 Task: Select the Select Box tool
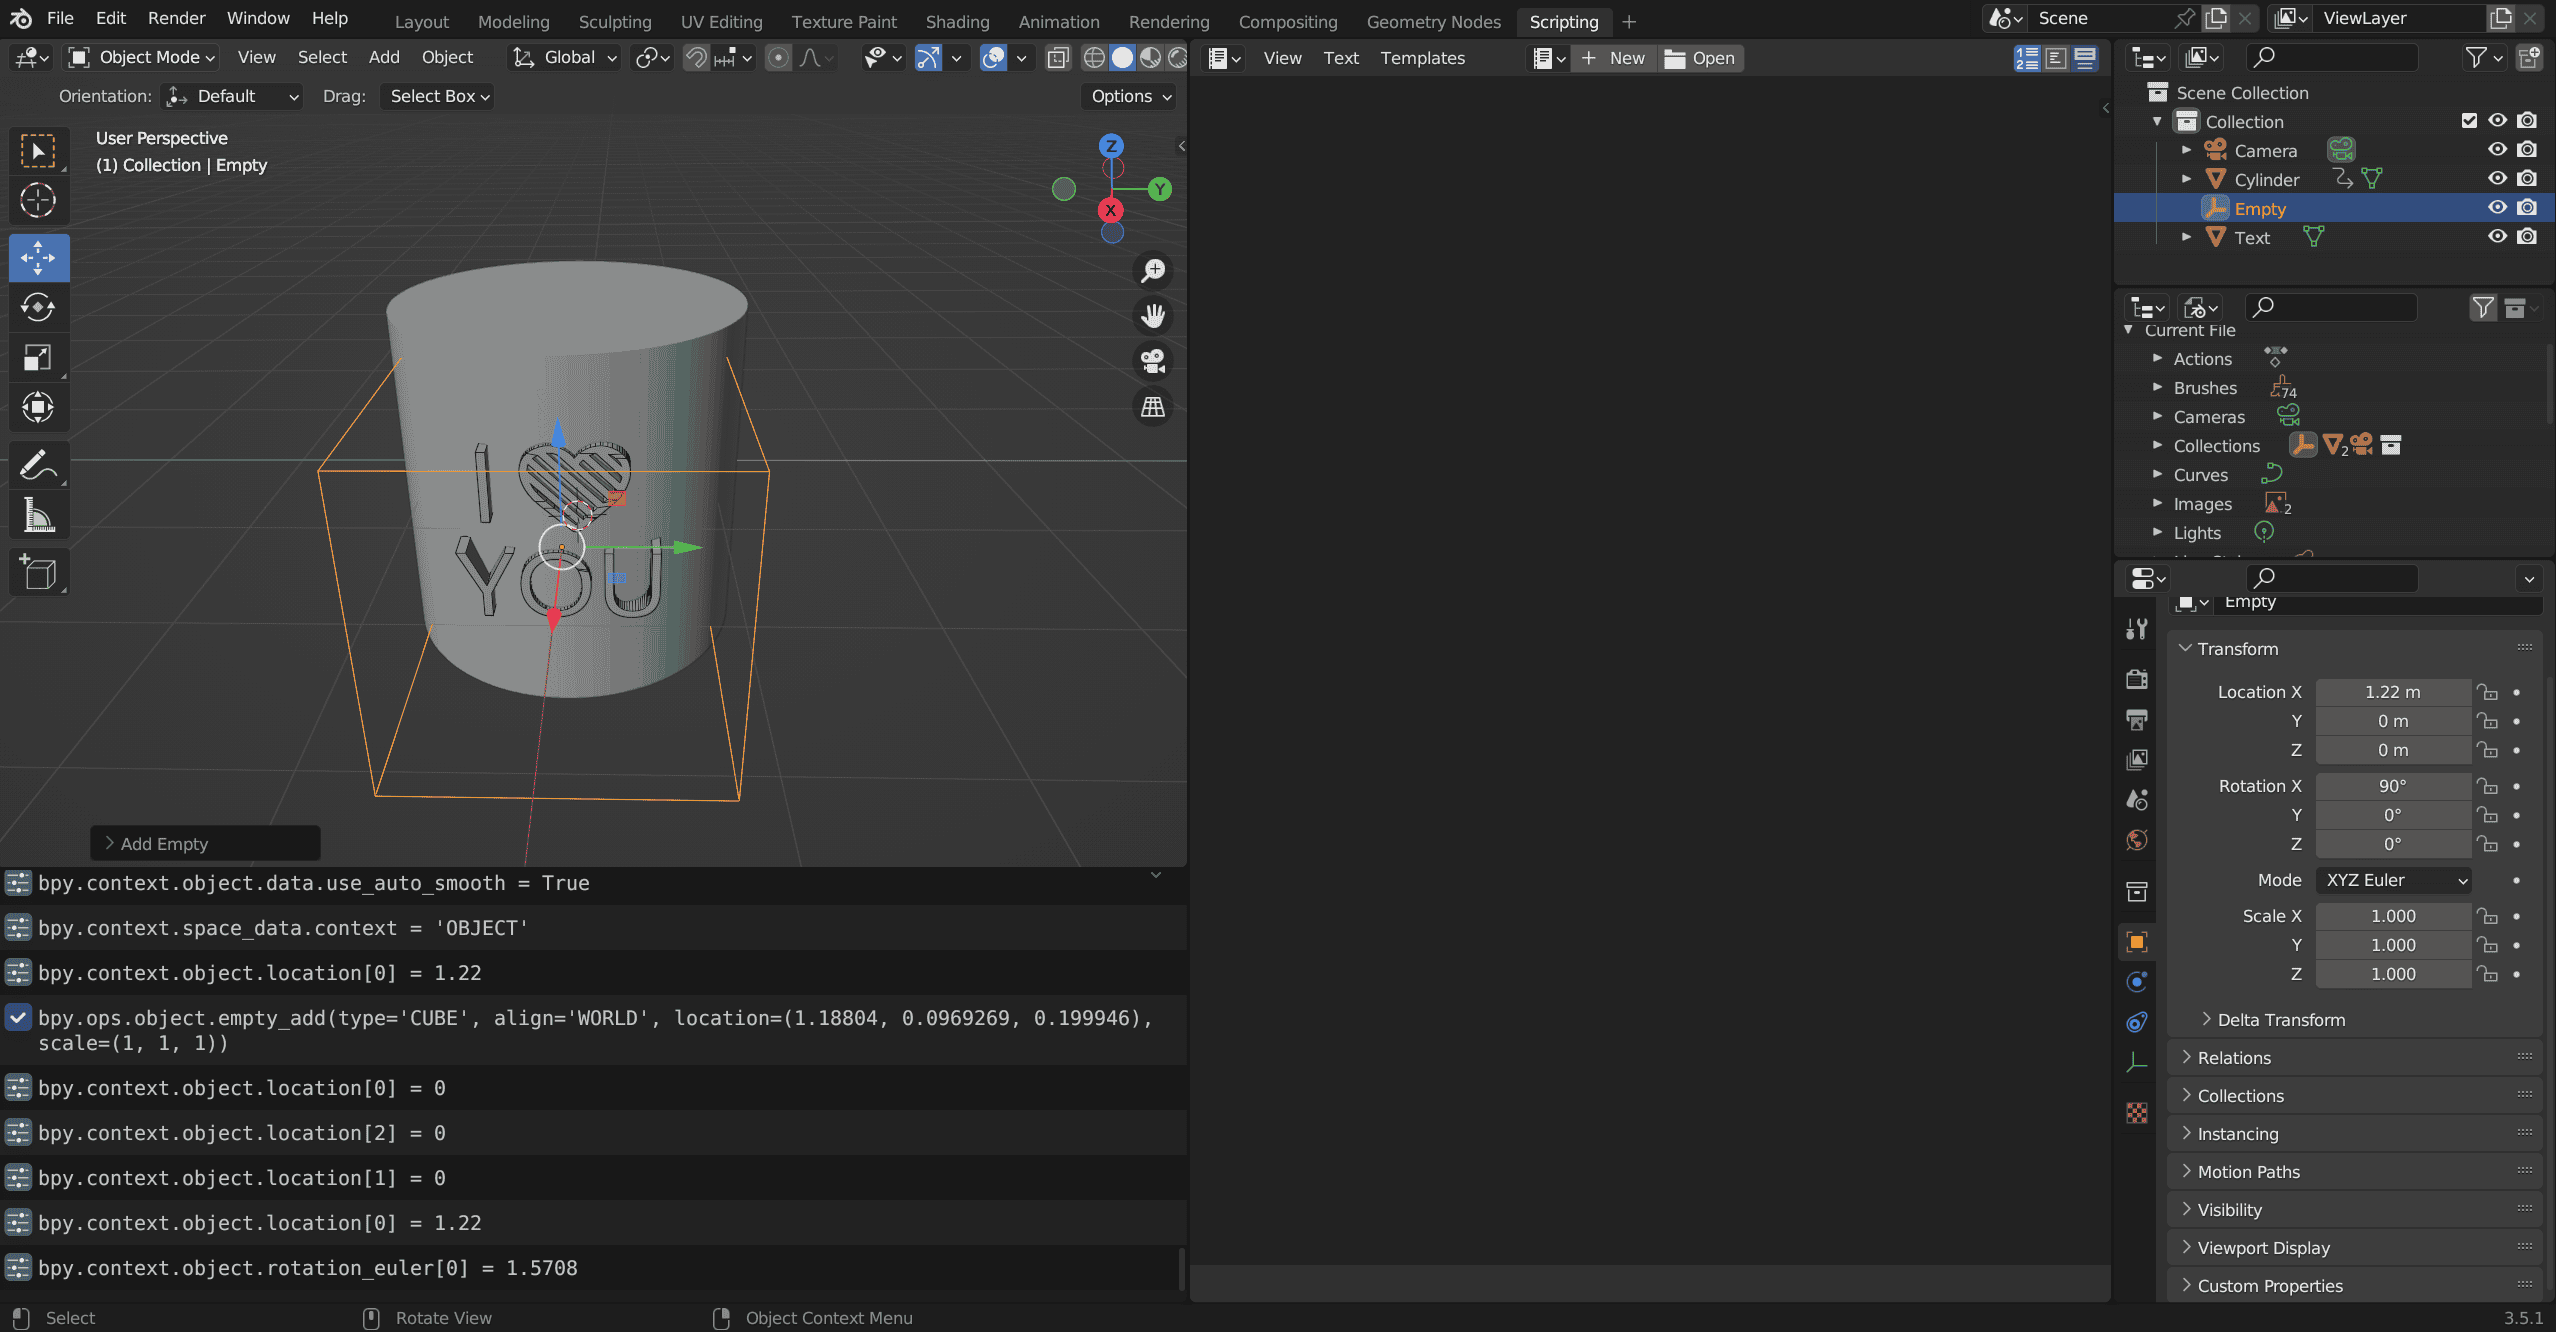38,151
